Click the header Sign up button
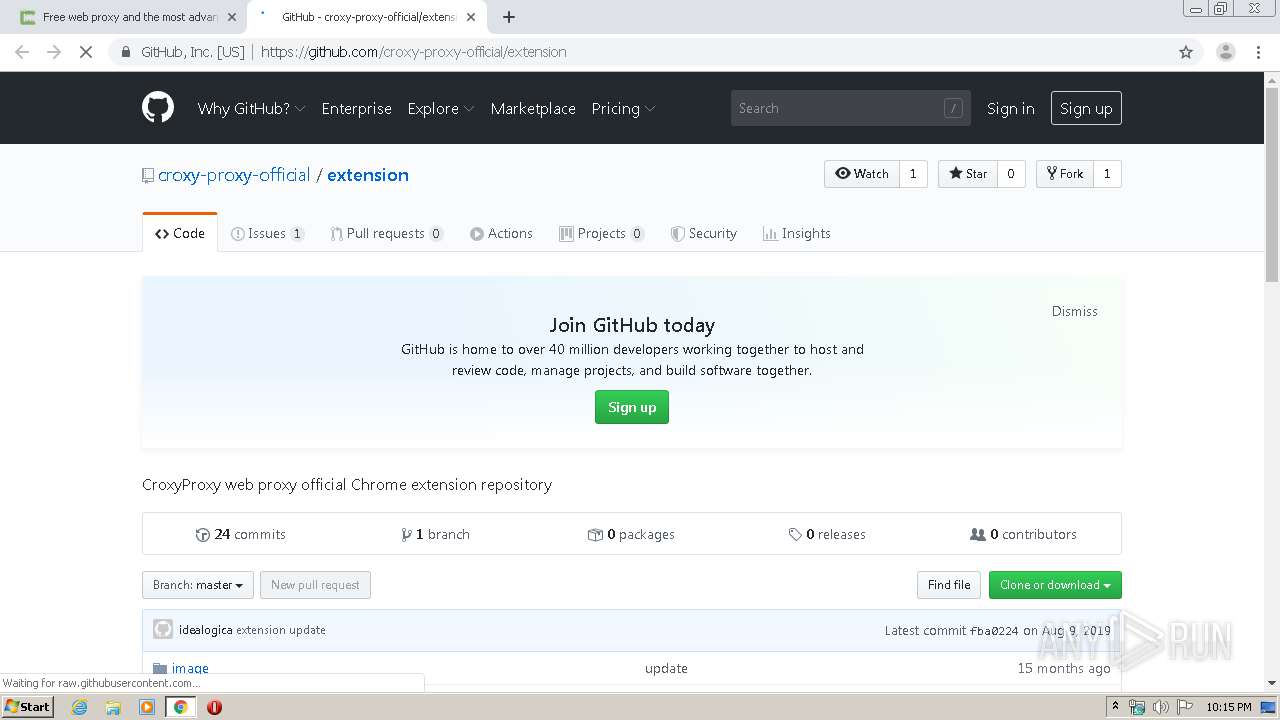This screenshot has height=720, width=1280. [1086, 108]
